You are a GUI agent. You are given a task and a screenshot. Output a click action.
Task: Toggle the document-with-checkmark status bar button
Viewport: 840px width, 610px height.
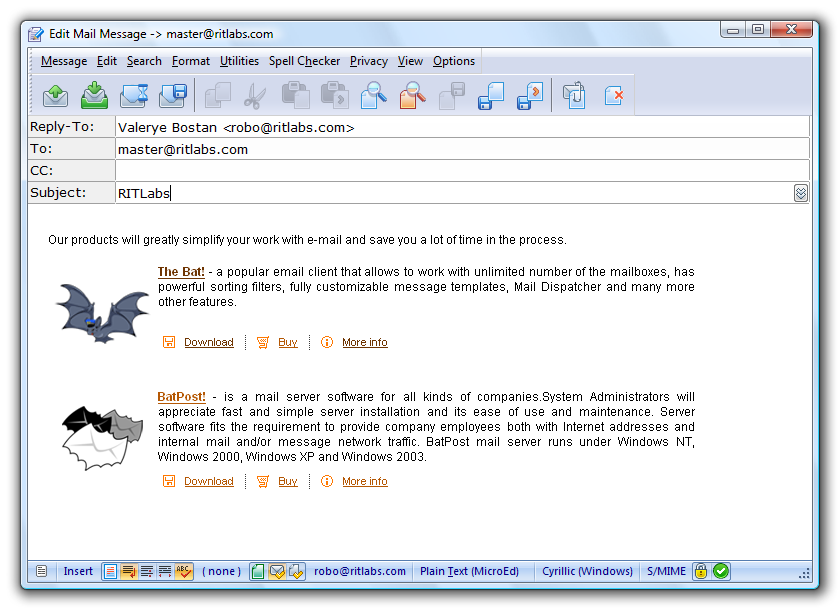point(296,571)
